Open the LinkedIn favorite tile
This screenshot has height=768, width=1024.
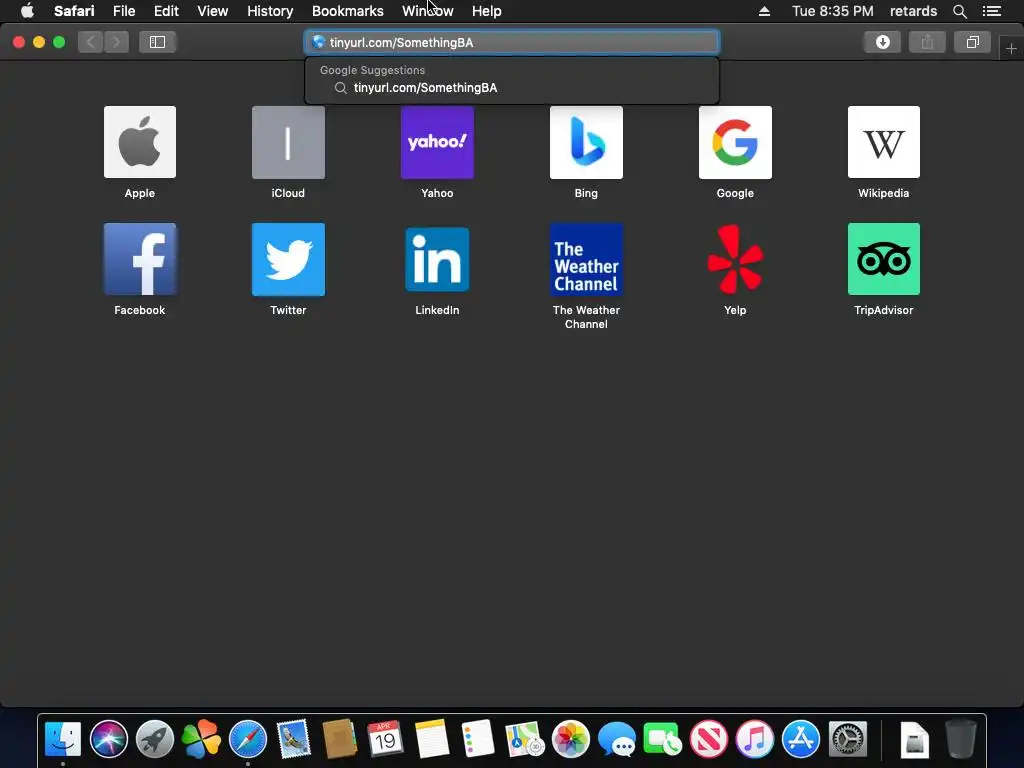437,259
